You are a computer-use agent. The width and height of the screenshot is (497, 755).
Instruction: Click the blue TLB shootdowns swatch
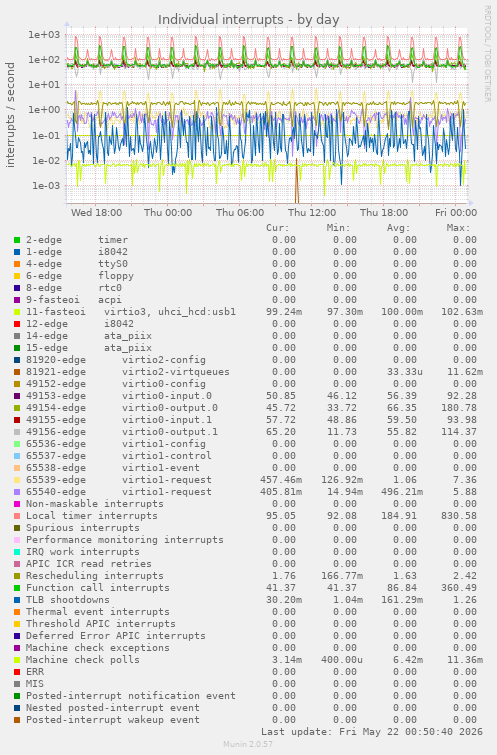click(17, 600)
